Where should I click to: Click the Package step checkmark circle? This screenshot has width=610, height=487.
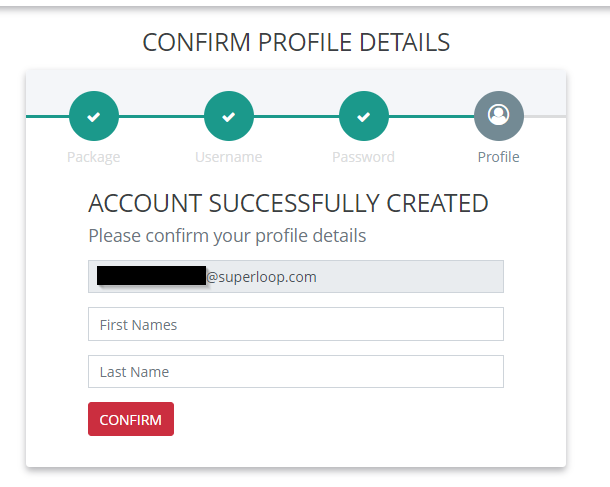pos(94,117)
